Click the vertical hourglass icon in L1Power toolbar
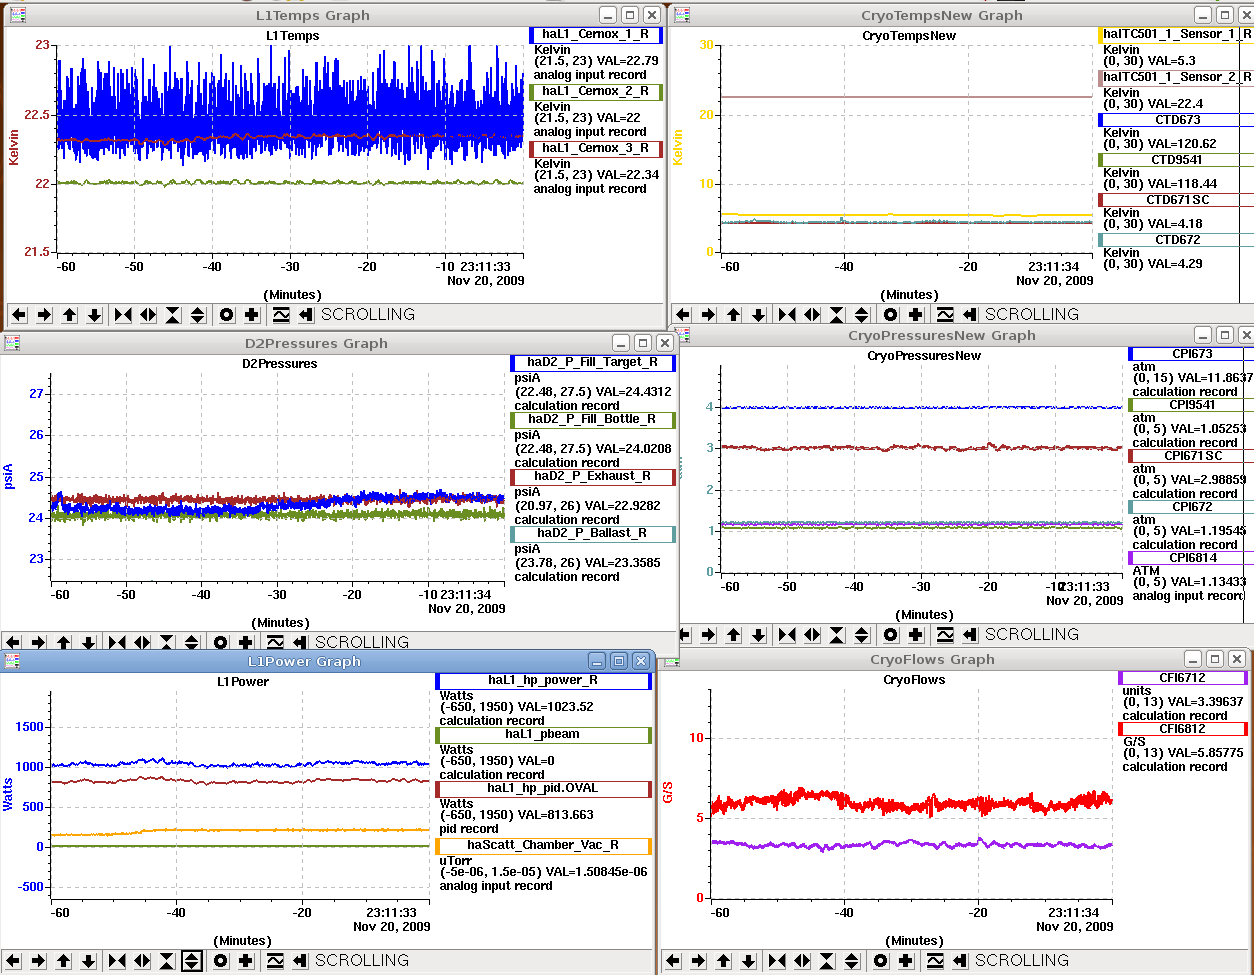The height and width of the screenshot is (975, 1254). [x=167, y=960]
